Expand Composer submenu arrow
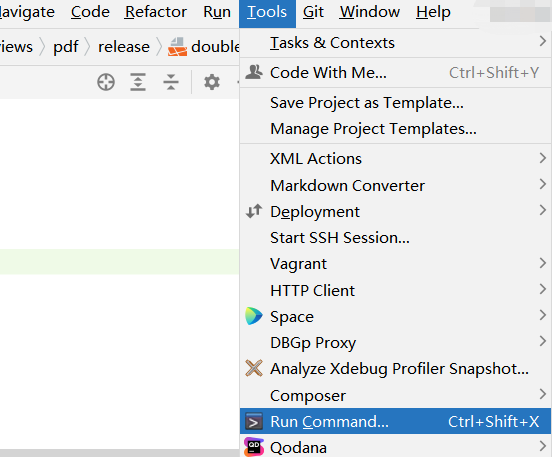The image size is (552, 457). point(542,394)
